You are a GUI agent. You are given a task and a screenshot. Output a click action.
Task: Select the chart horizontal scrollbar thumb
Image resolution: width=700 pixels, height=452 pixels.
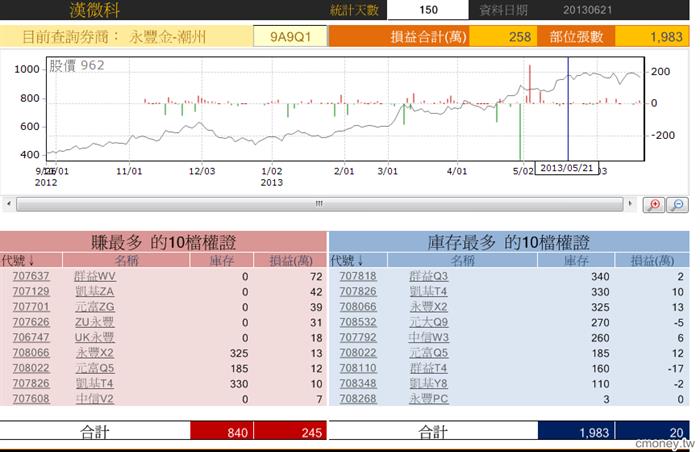click(x=320, y=204)
